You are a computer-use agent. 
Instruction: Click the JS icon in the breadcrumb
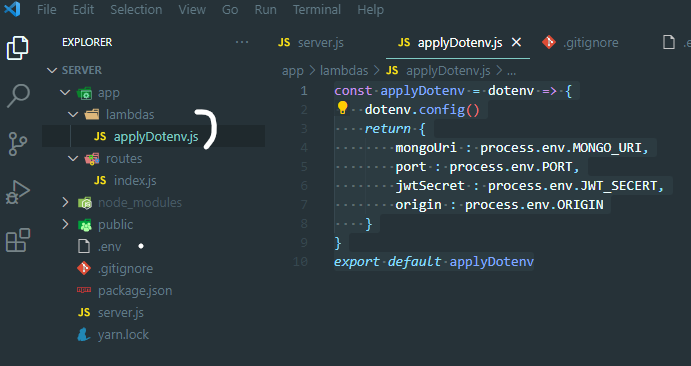click(x=392, y=70)
